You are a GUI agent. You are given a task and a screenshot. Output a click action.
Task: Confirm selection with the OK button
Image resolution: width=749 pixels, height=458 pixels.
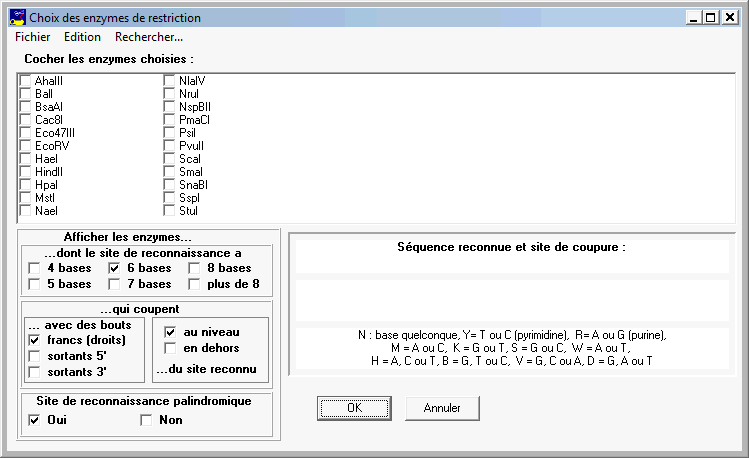(354, 408)
